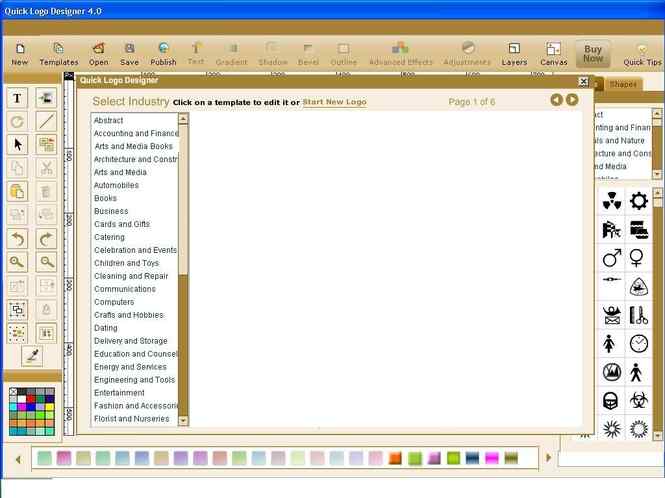Open Quick Tips in toolbar
Viewport: 665px width, 498px height.
click(x=642, y=55)
